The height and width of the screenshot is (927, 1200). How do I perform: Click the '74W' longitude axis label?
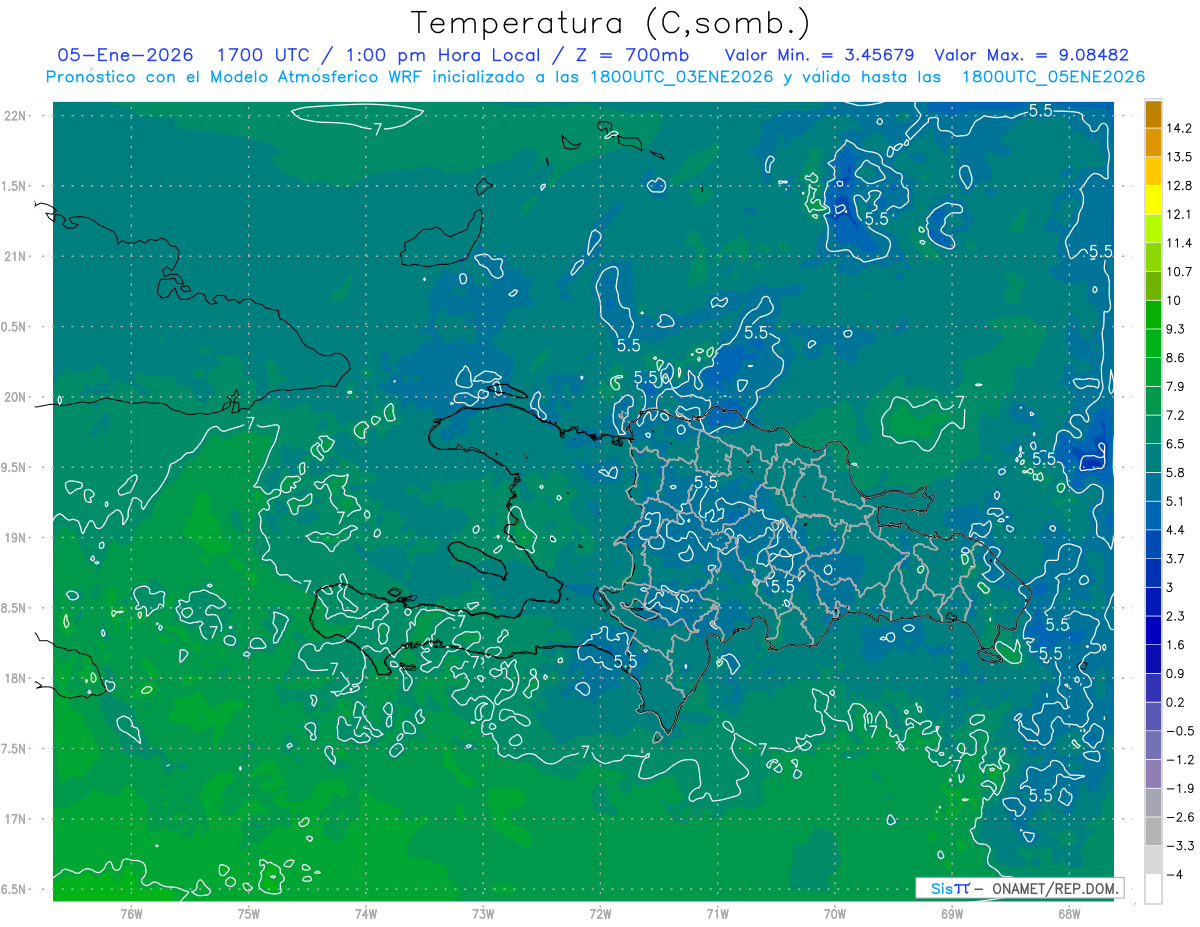point(365,914)
